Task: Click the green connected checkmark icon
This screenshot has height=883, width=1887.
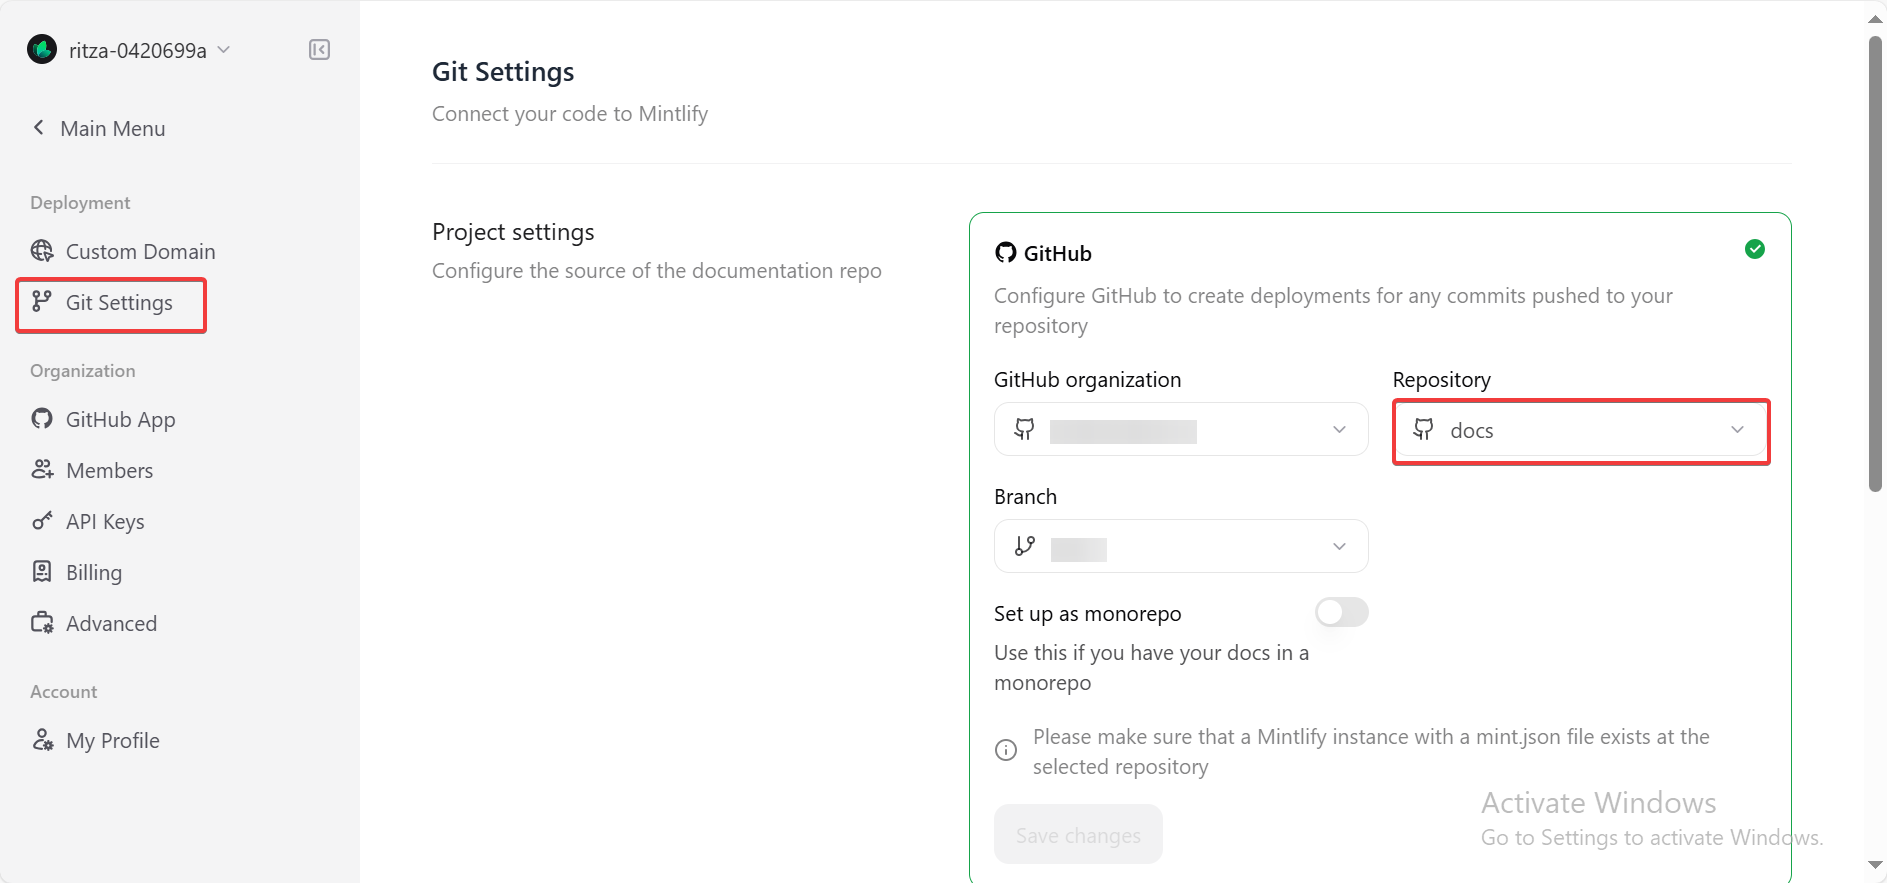Action: click(1754, 249)
